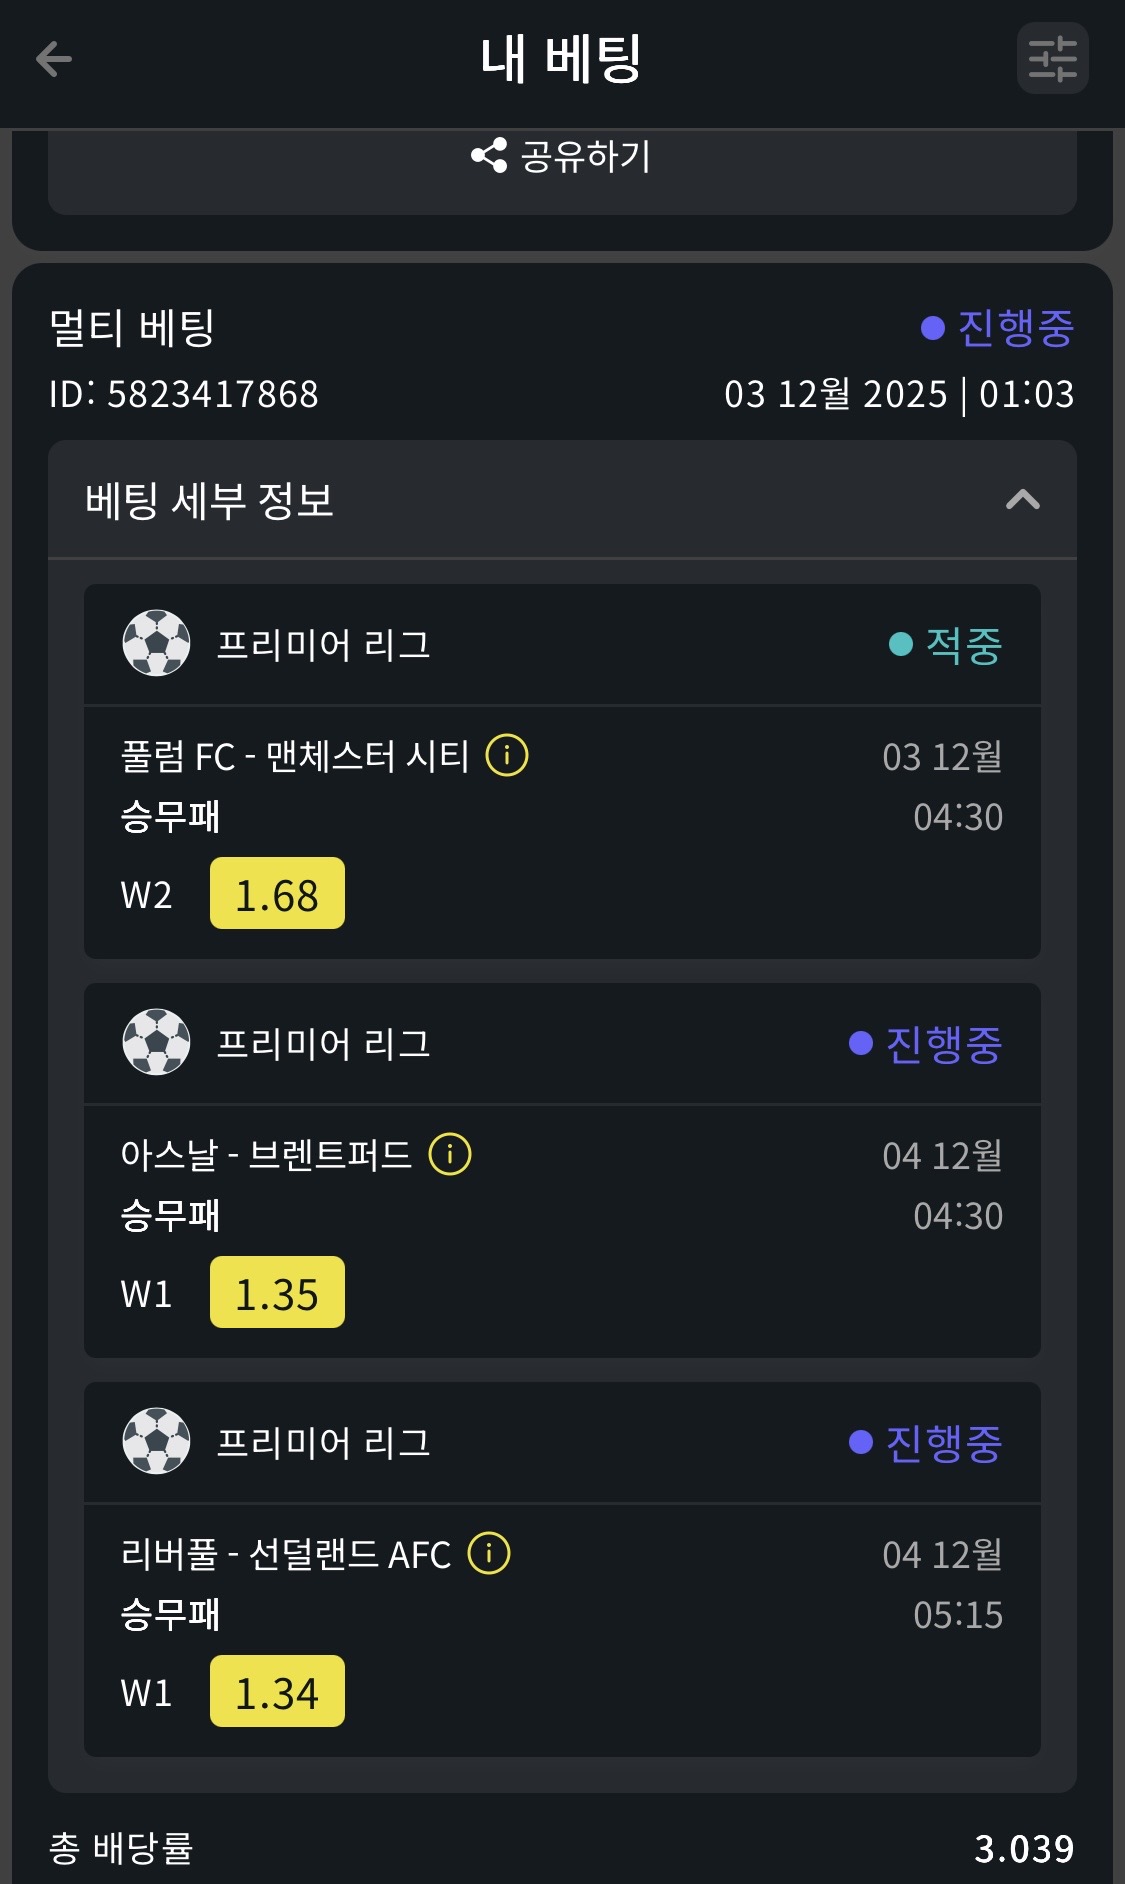This screenshot has height=1884, width=1125.
Task: Click the 베팅 세부 정보 section header
Action: coord(210,500)
